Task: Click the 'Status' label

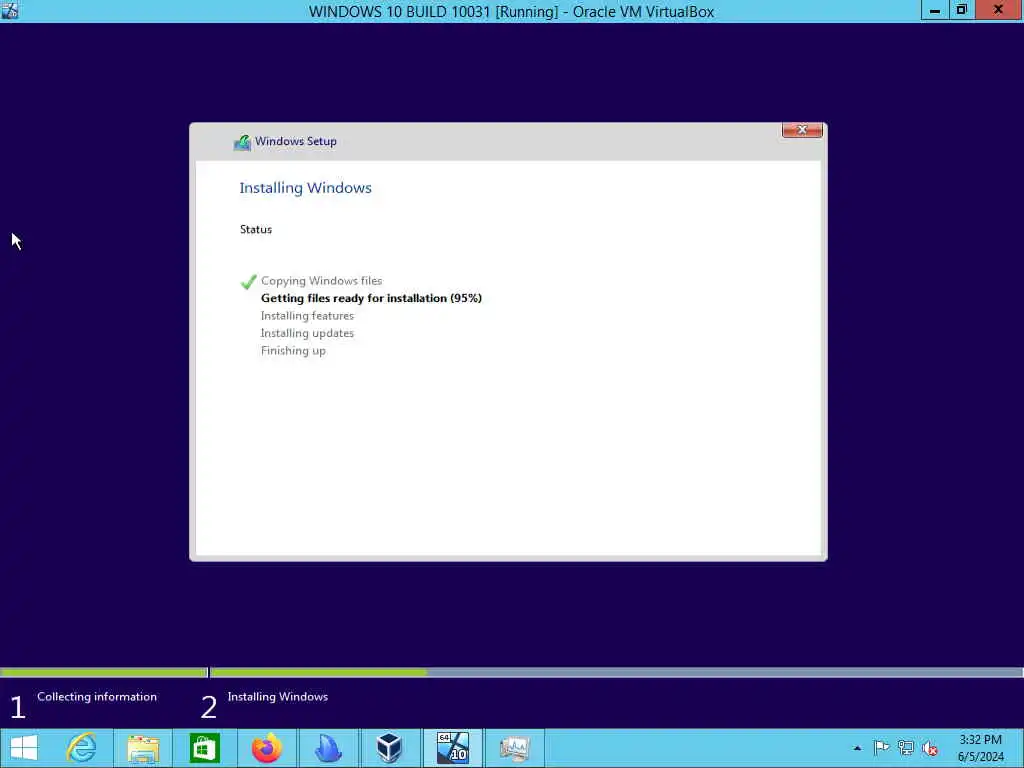Action: click(256, 229)
